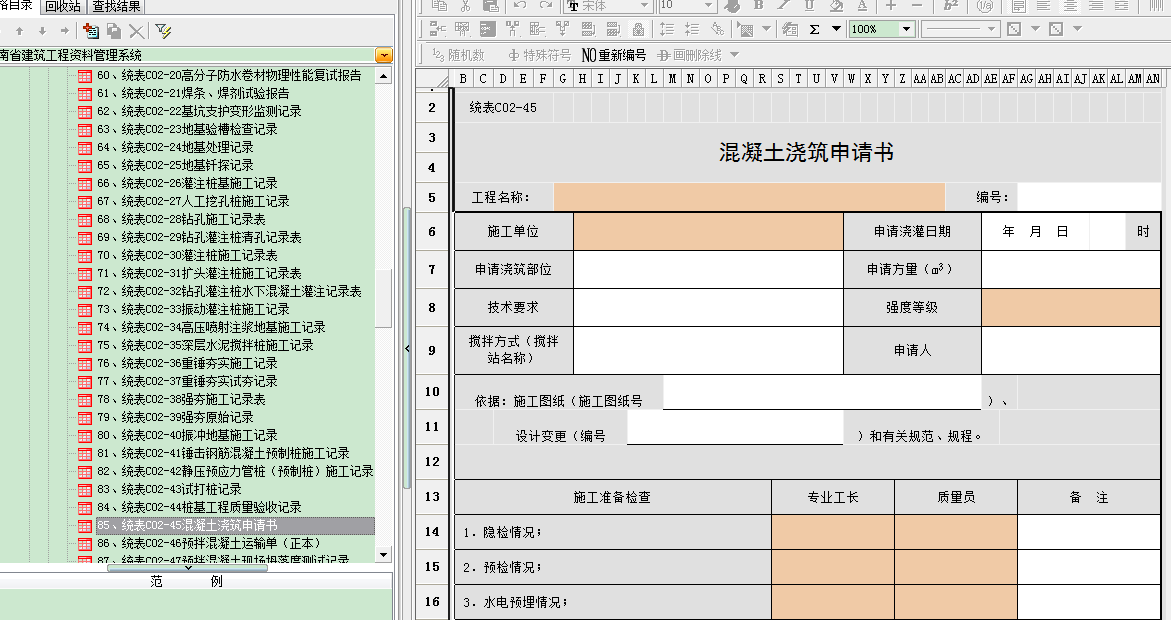Viewport: 1171px width, 620px height.
Task: Expand the orange project system dropdown arrow
Action: [384, 55]
